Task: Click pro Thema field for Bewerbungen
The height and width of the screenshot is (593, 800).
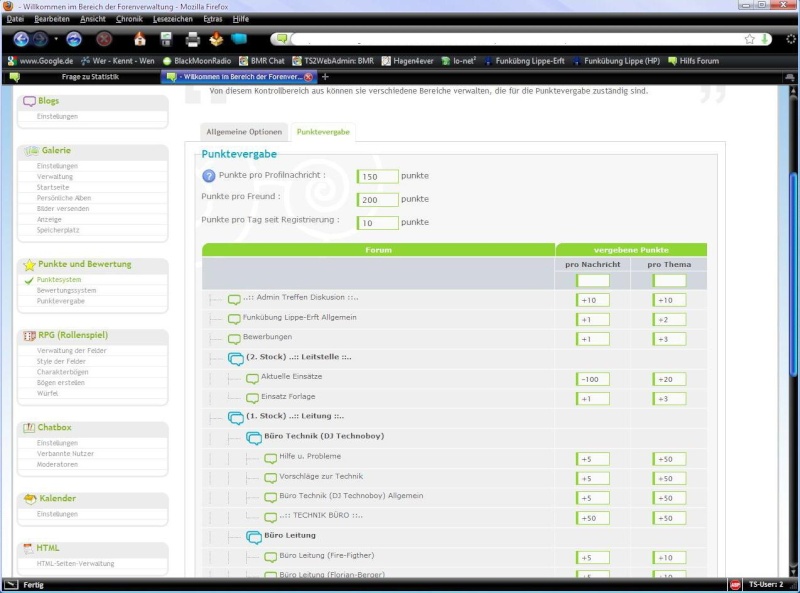Action: (x=669, y=339)
